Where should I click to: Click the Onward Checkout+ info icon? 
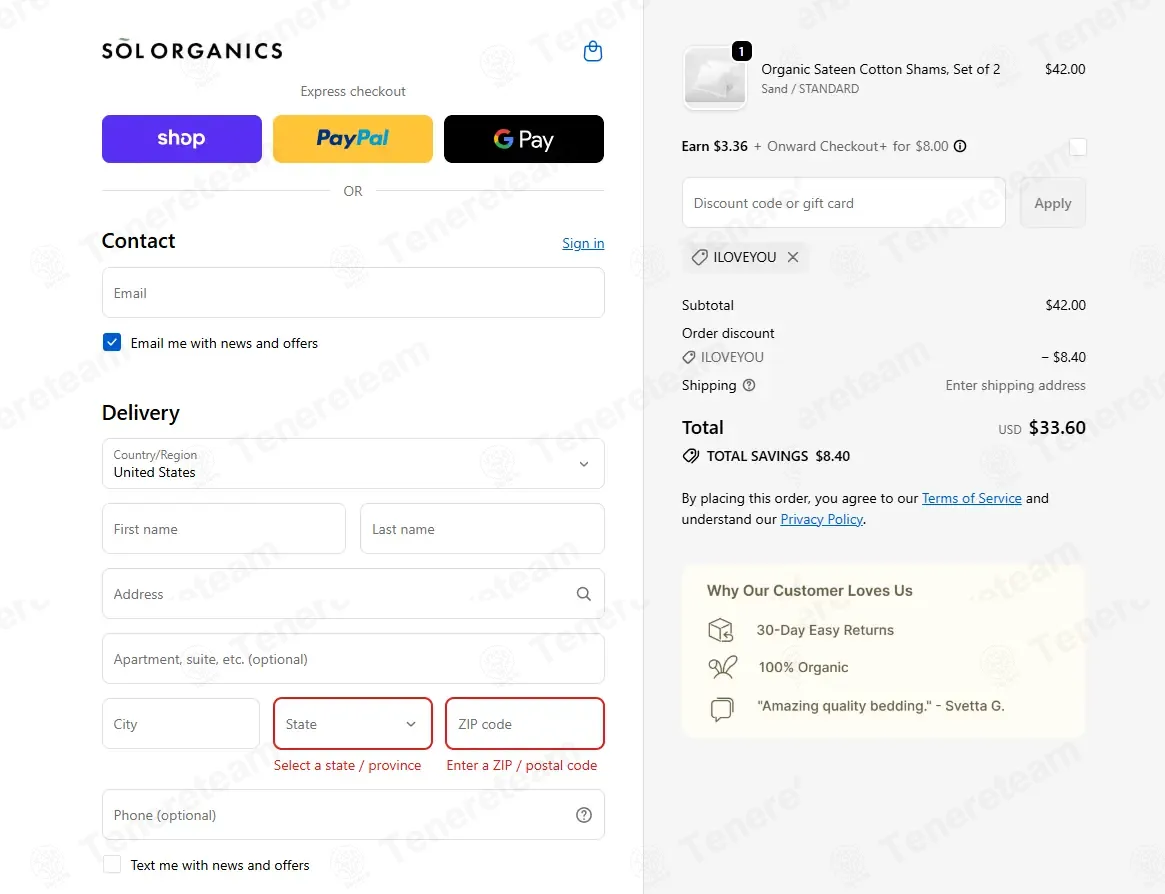click(960, 146)
